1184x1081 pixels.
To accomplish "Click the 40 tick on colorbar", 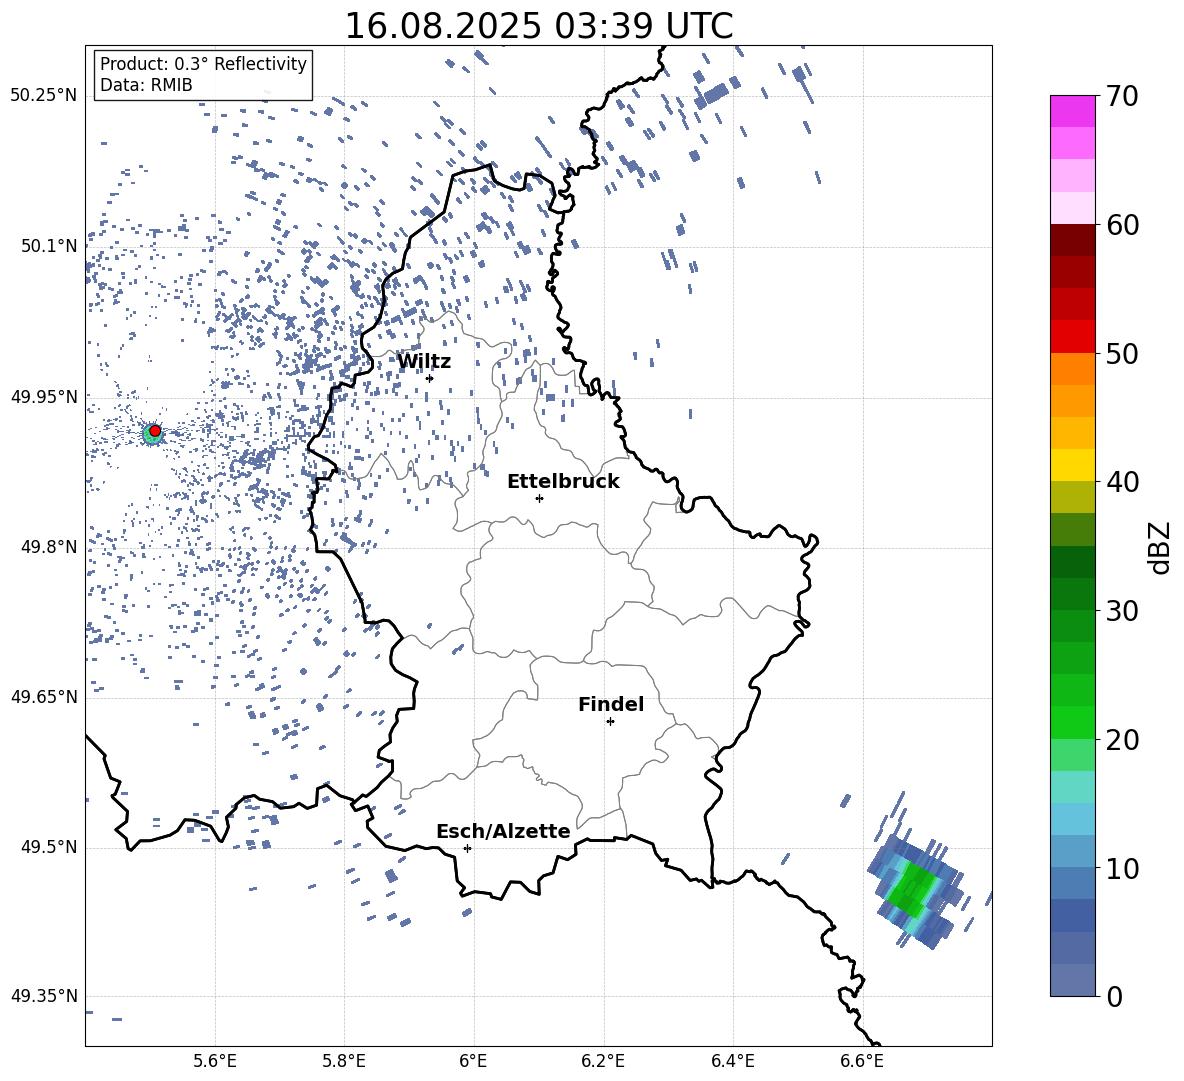I will (x=1122, y=482).
